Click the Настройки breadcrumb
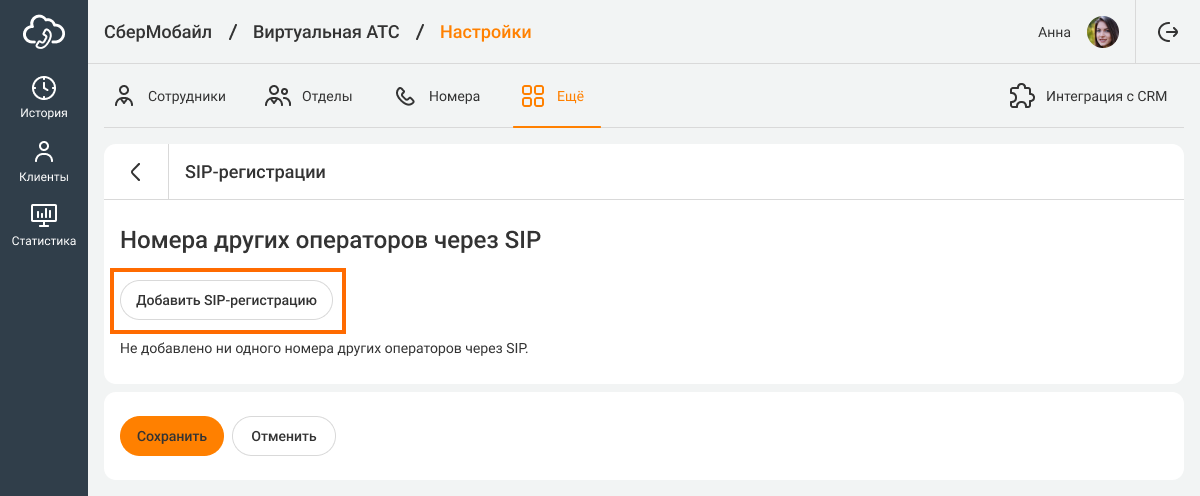Screen dimensions: 1200x496 pyautogui.click(x=486, y=32)
